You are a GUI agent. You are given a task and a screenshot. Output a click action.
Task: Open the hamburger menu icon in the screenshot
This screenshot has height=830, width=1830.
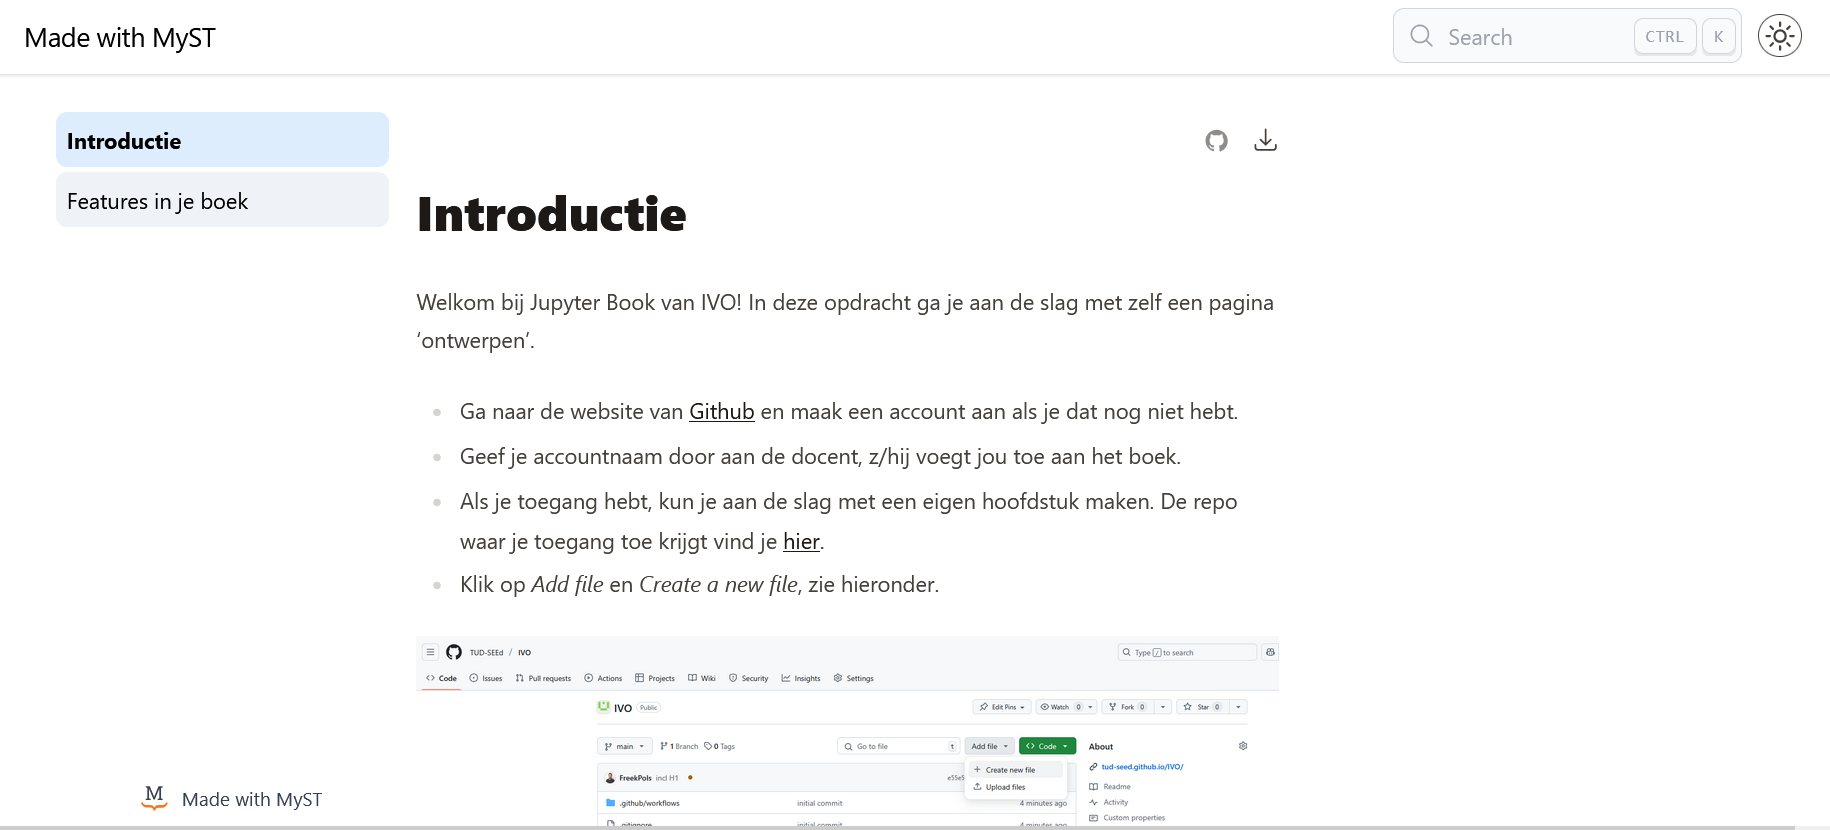430,651
